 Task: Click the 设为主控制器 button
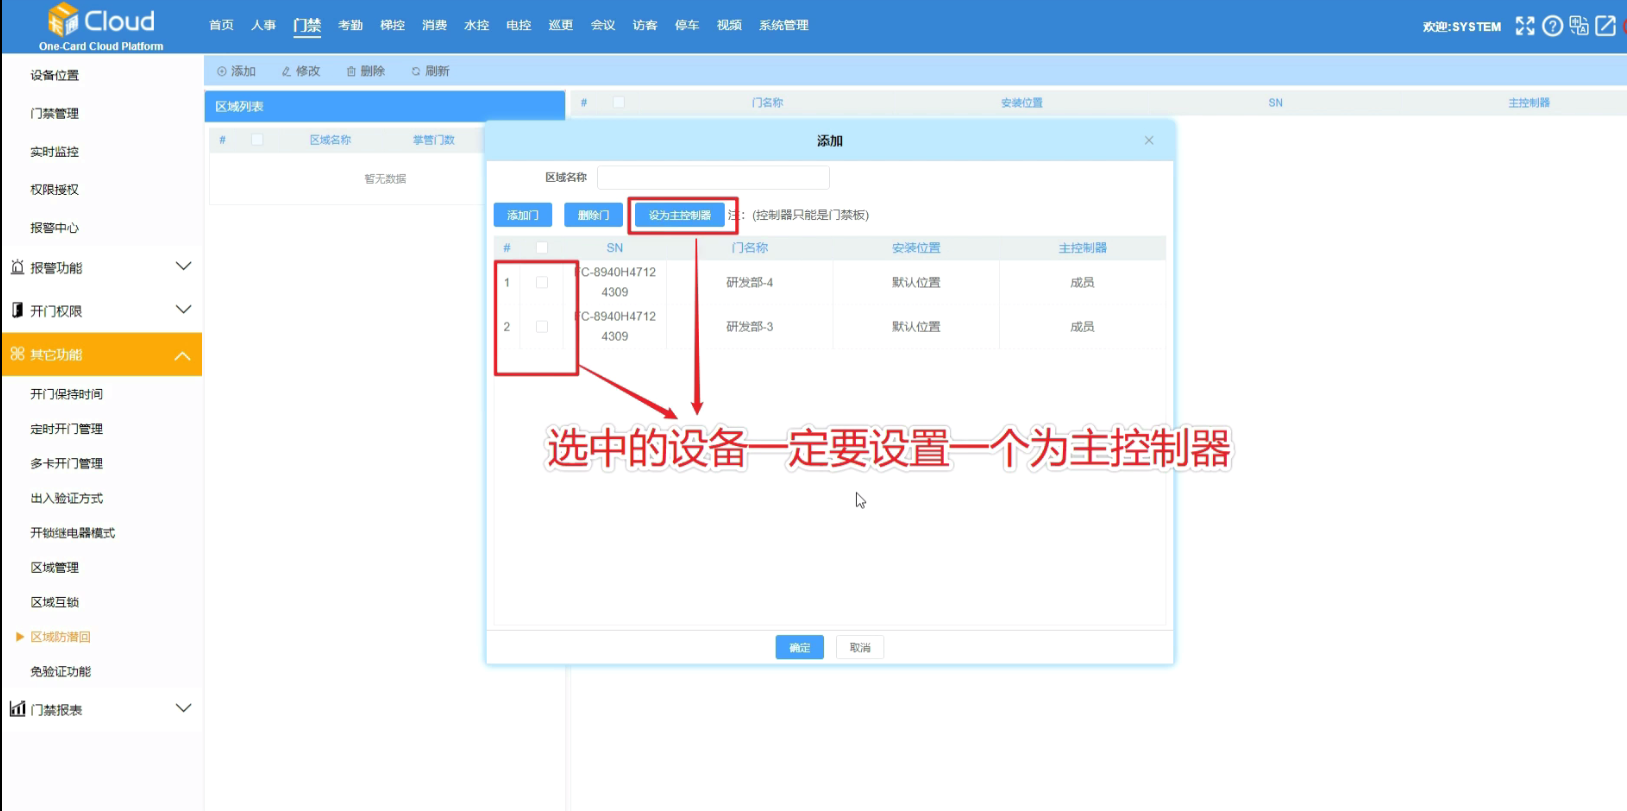(x=680, y=215)
